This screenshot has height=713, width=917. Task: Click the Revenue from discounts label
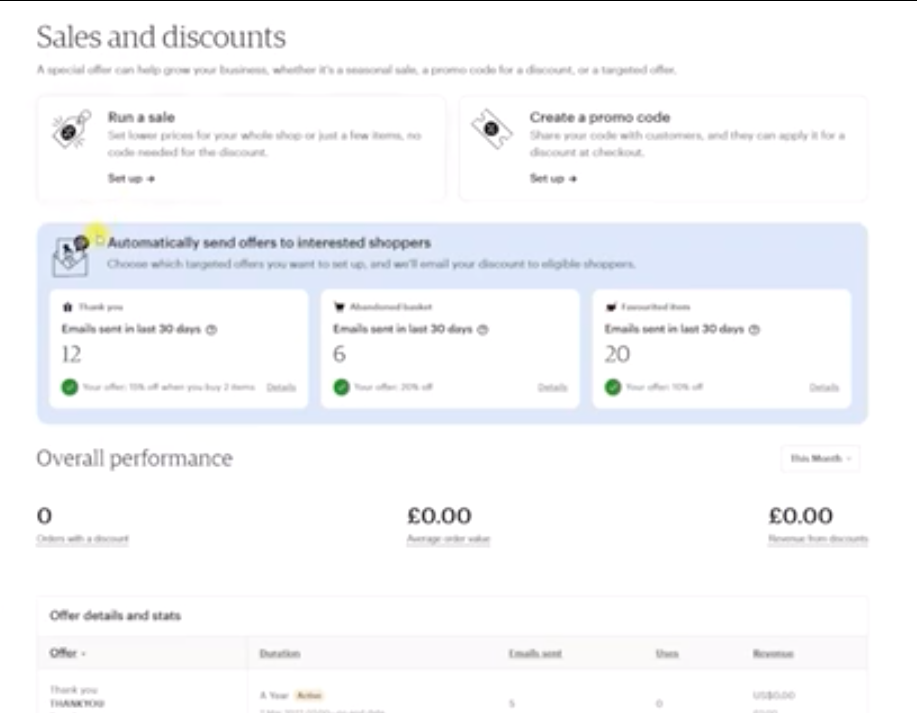pos(818,539)
